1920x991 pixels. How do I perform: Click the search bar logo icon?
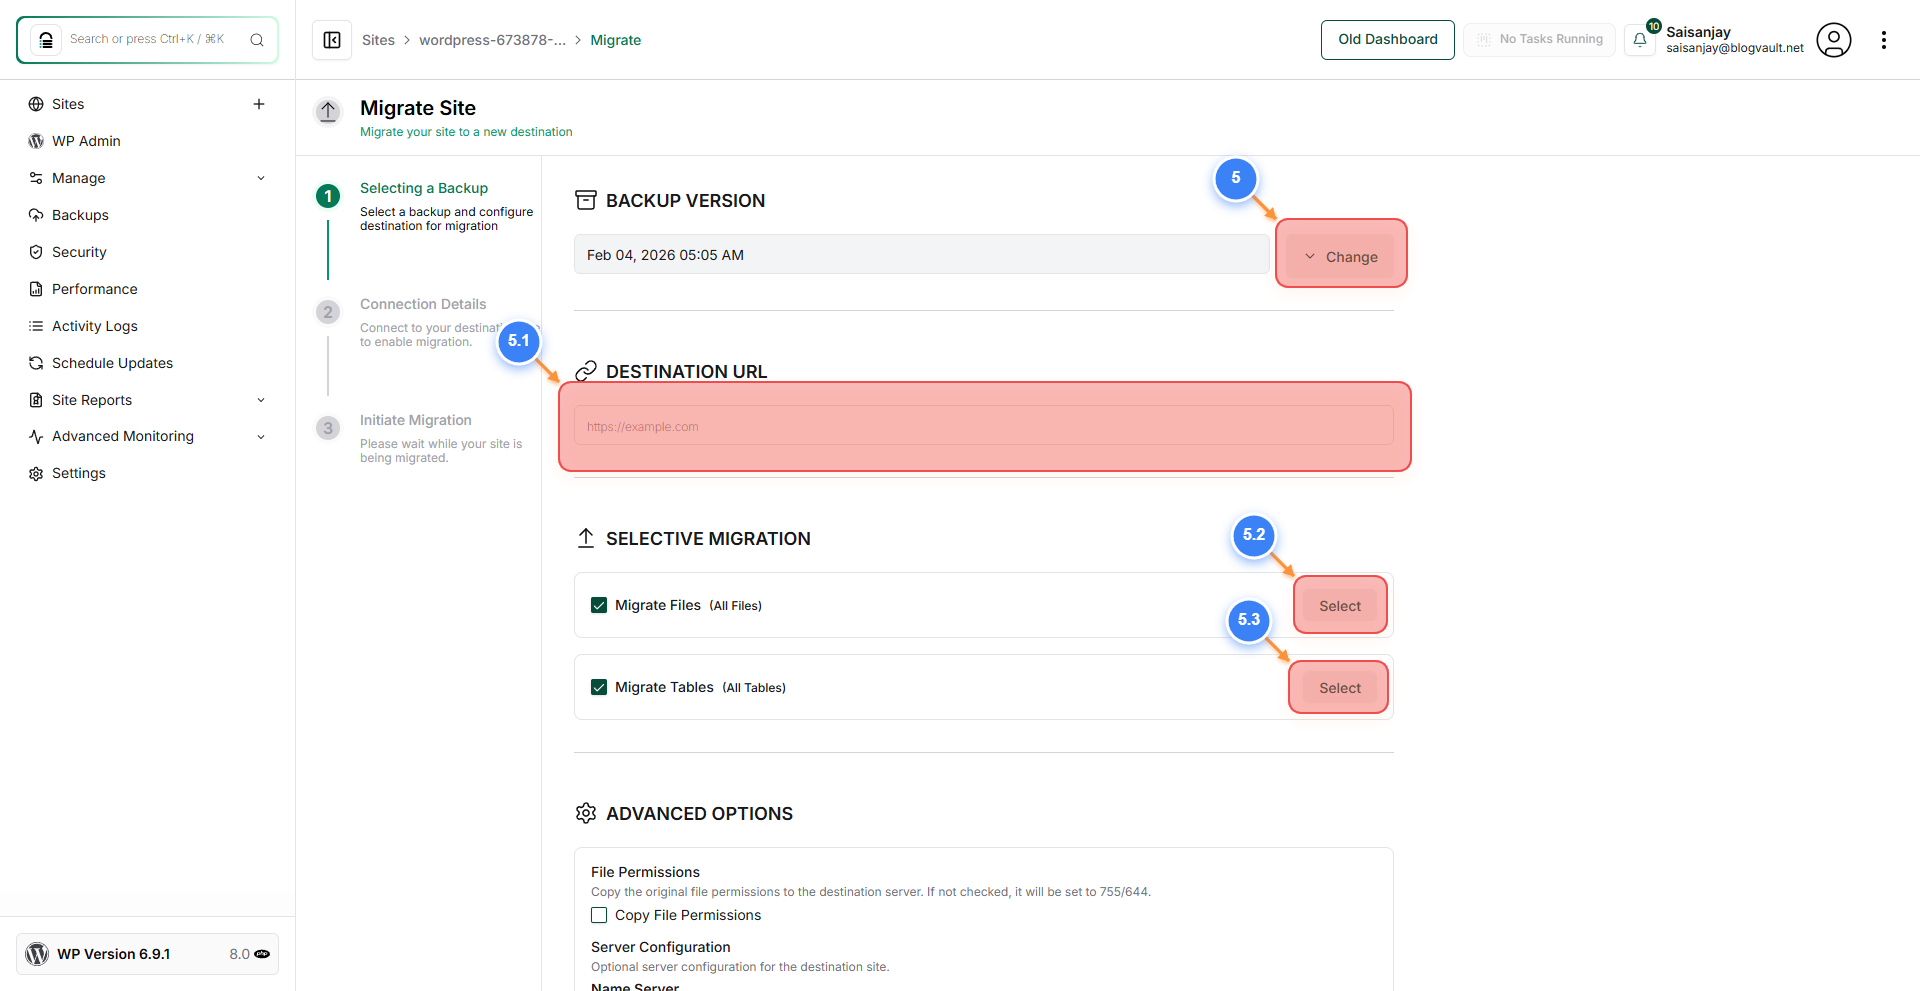pyautogui.click(x=46, y=40)
